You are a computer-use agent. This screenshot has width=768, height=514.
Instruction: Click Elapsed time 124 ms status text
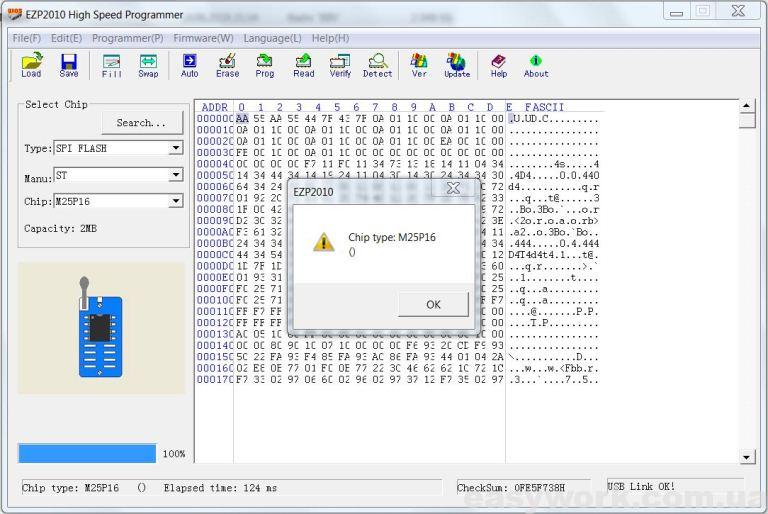click(x=220, y=488)
